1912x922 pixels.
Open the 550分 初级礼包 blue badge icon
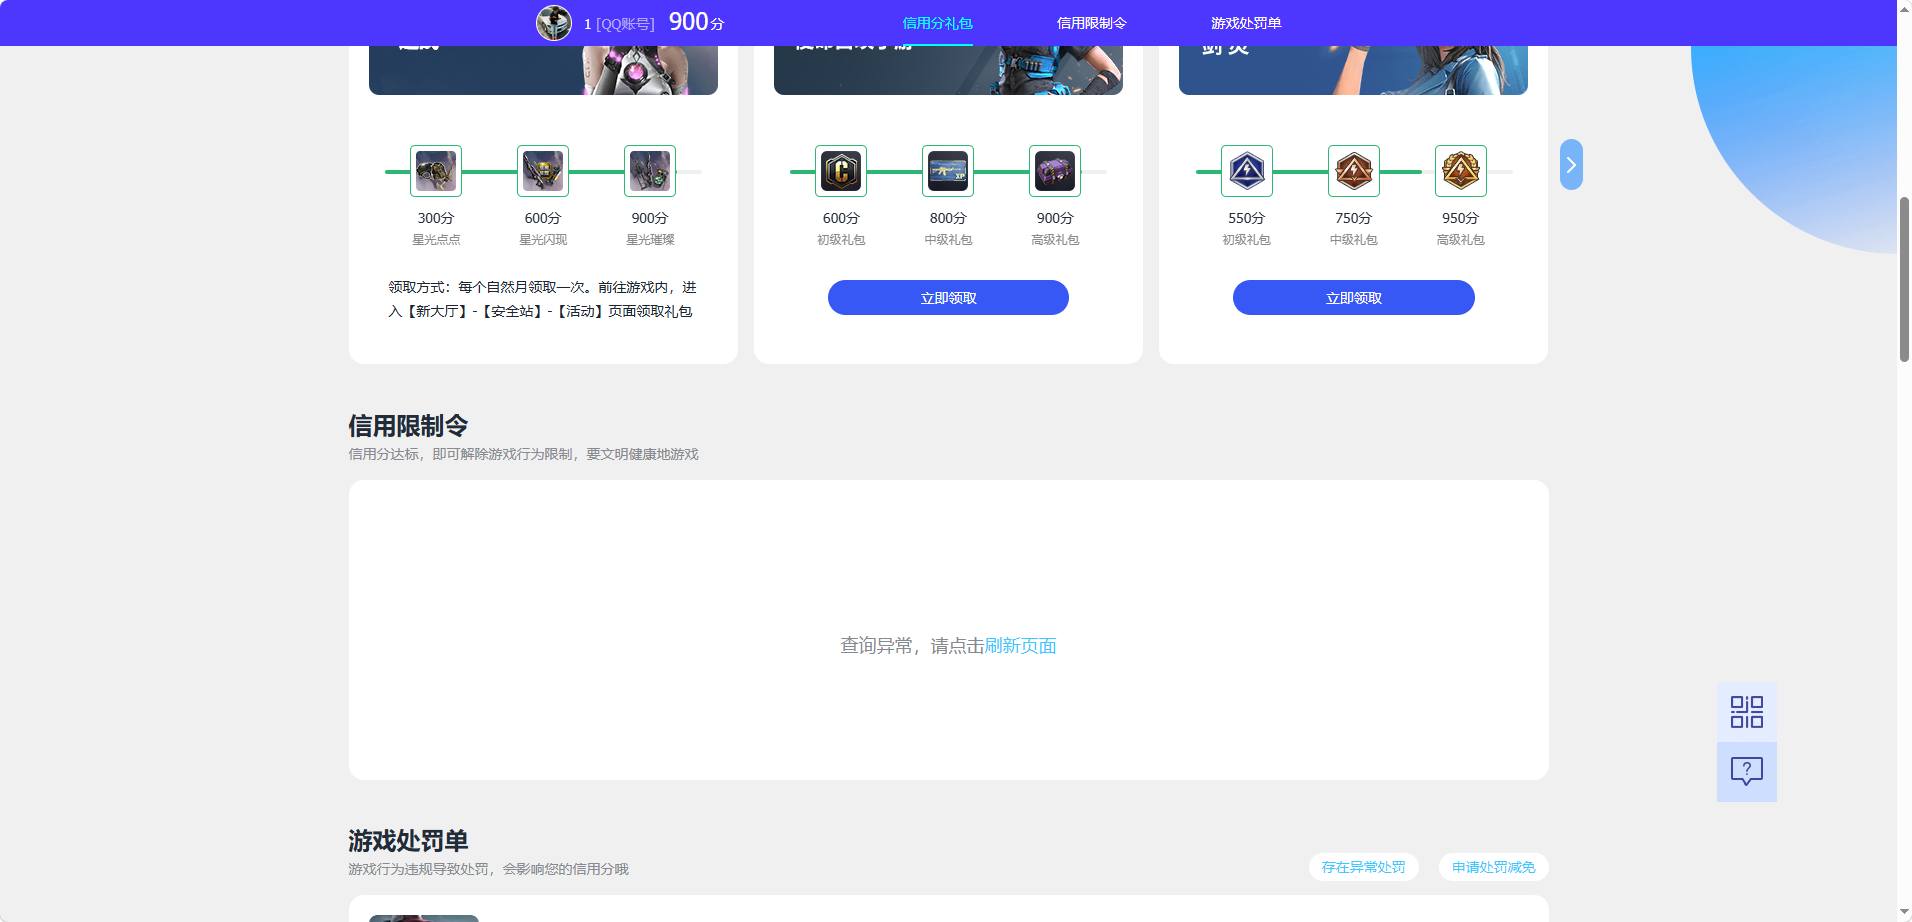(1247, 171)
